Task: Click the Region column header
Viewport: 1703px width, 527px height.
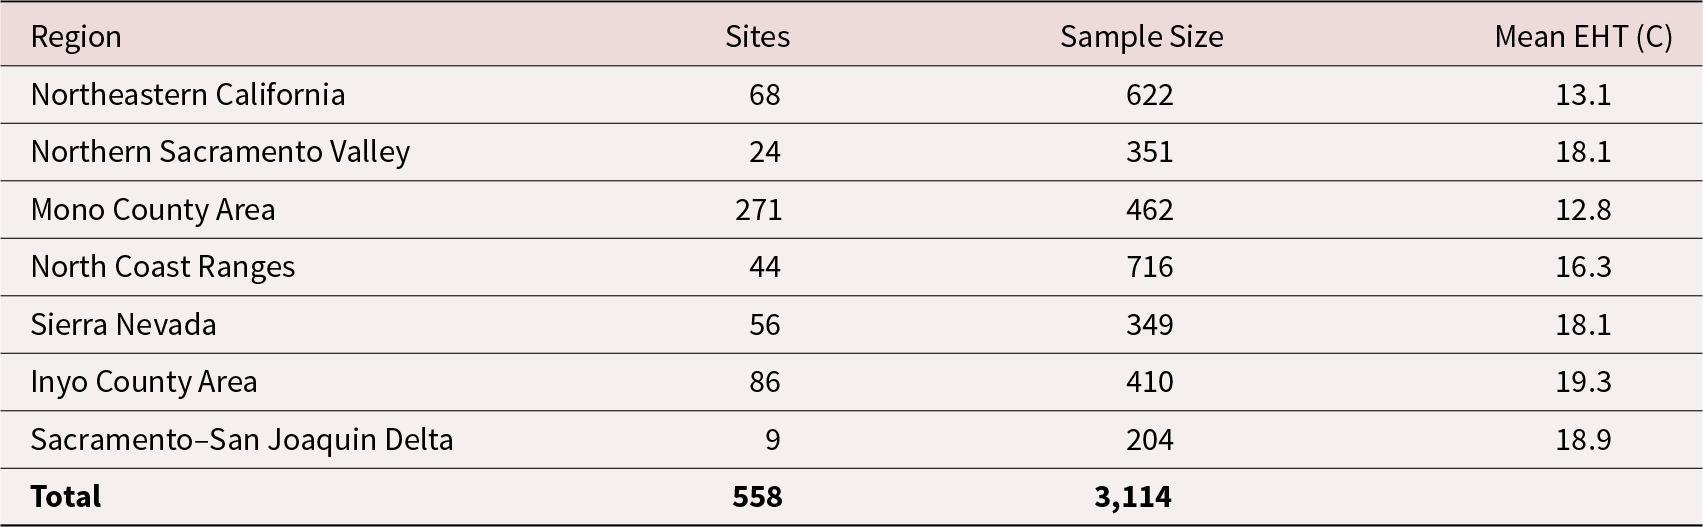Action: click(76, 37)
